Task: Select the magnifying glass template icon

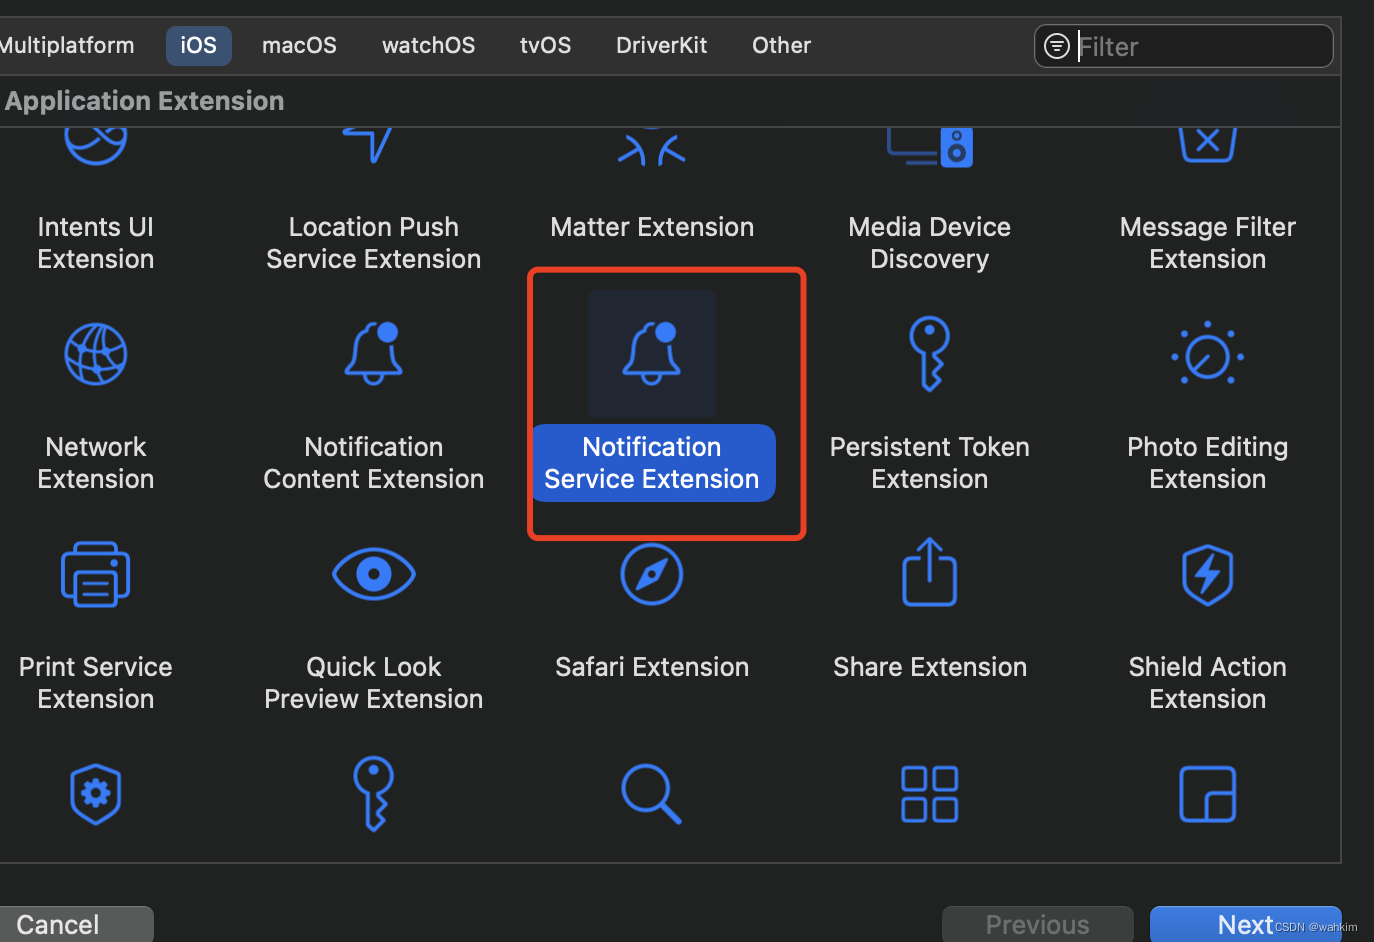Action: (652, 794)
